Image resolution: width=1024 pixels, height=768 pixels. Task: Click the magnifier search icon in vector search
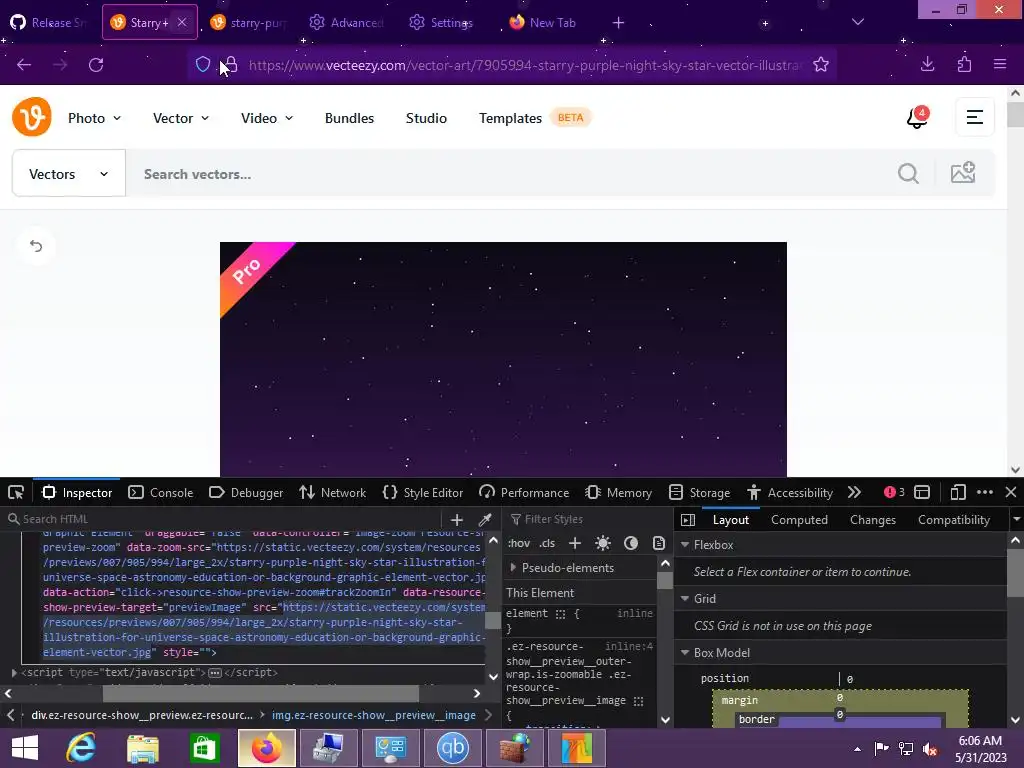(x=908, y=174)
